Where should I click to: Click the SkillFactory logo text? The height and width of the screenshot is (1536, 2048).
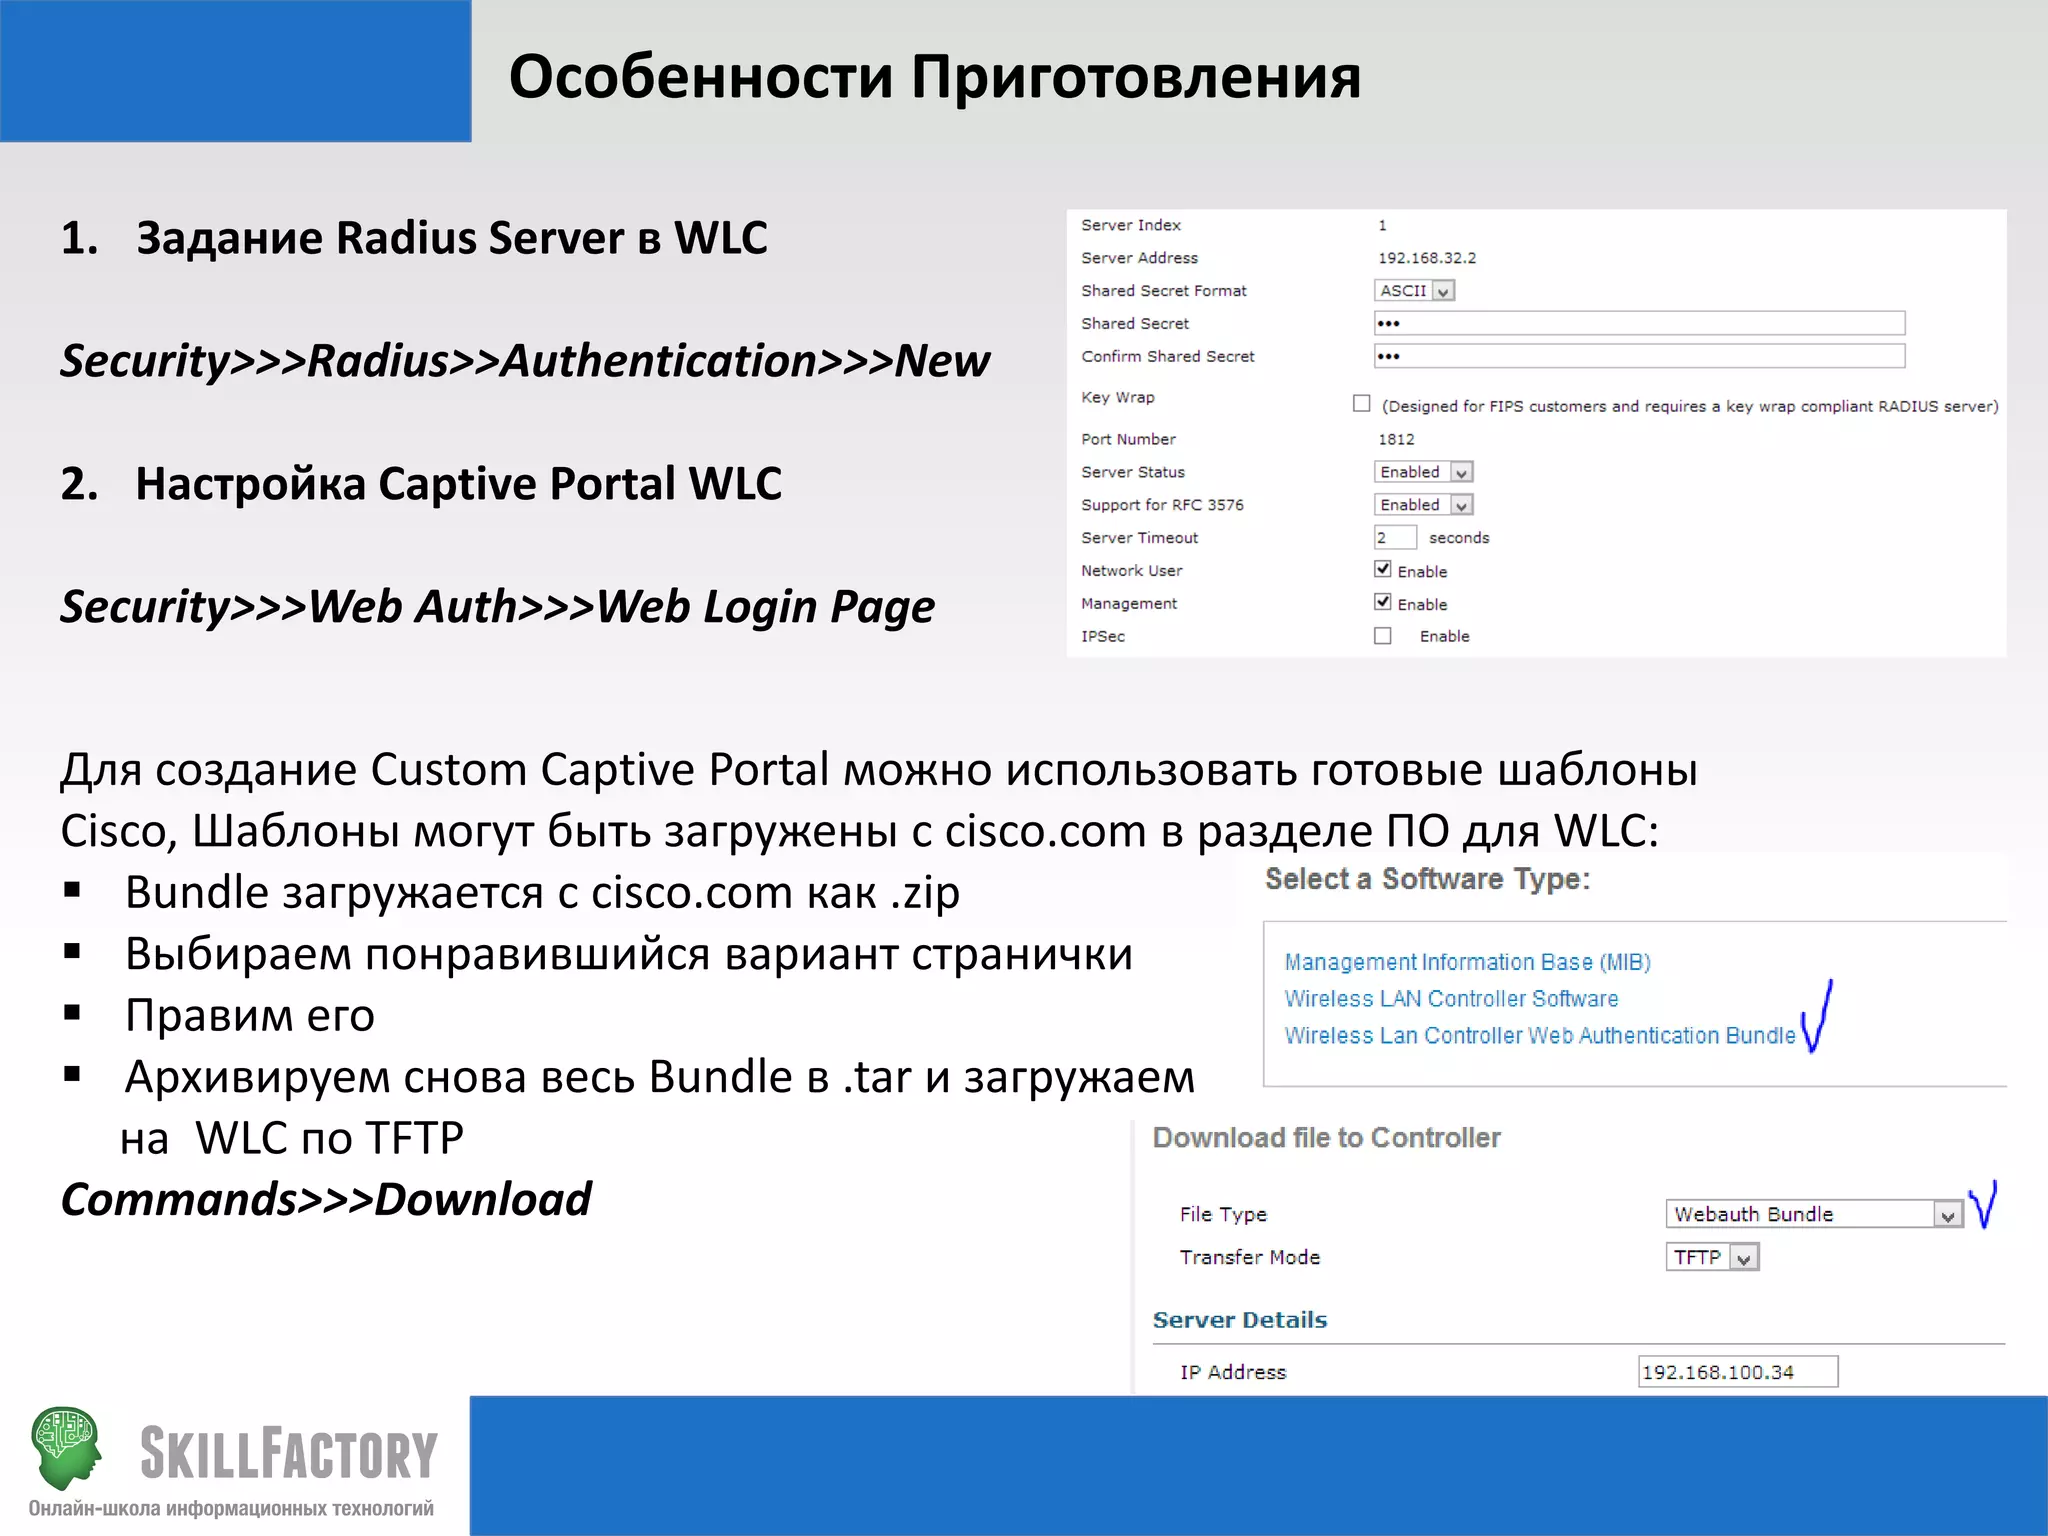click(x=289, y=1453)
